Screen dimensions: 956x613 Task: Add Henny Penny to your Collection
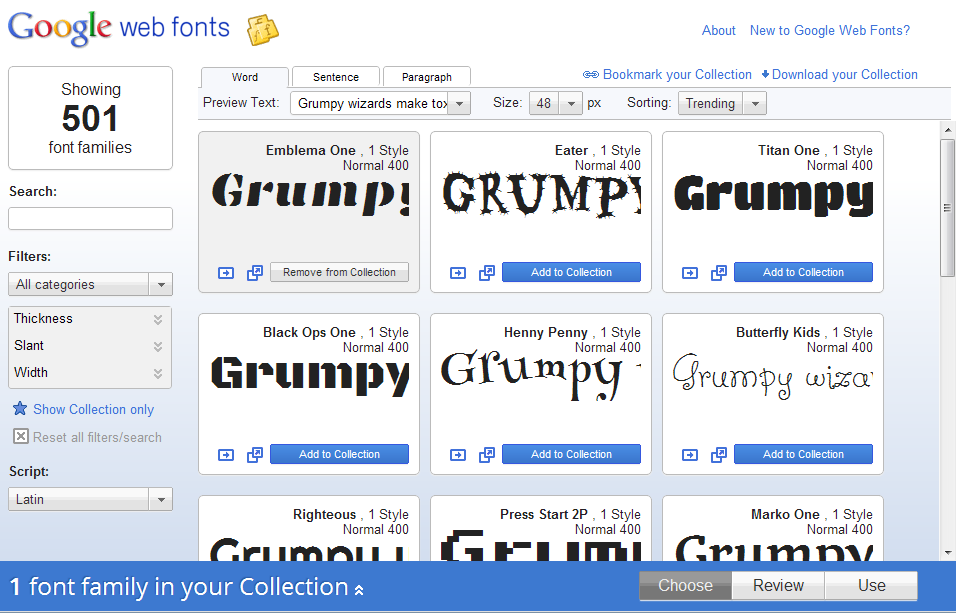tap(571, 454)
